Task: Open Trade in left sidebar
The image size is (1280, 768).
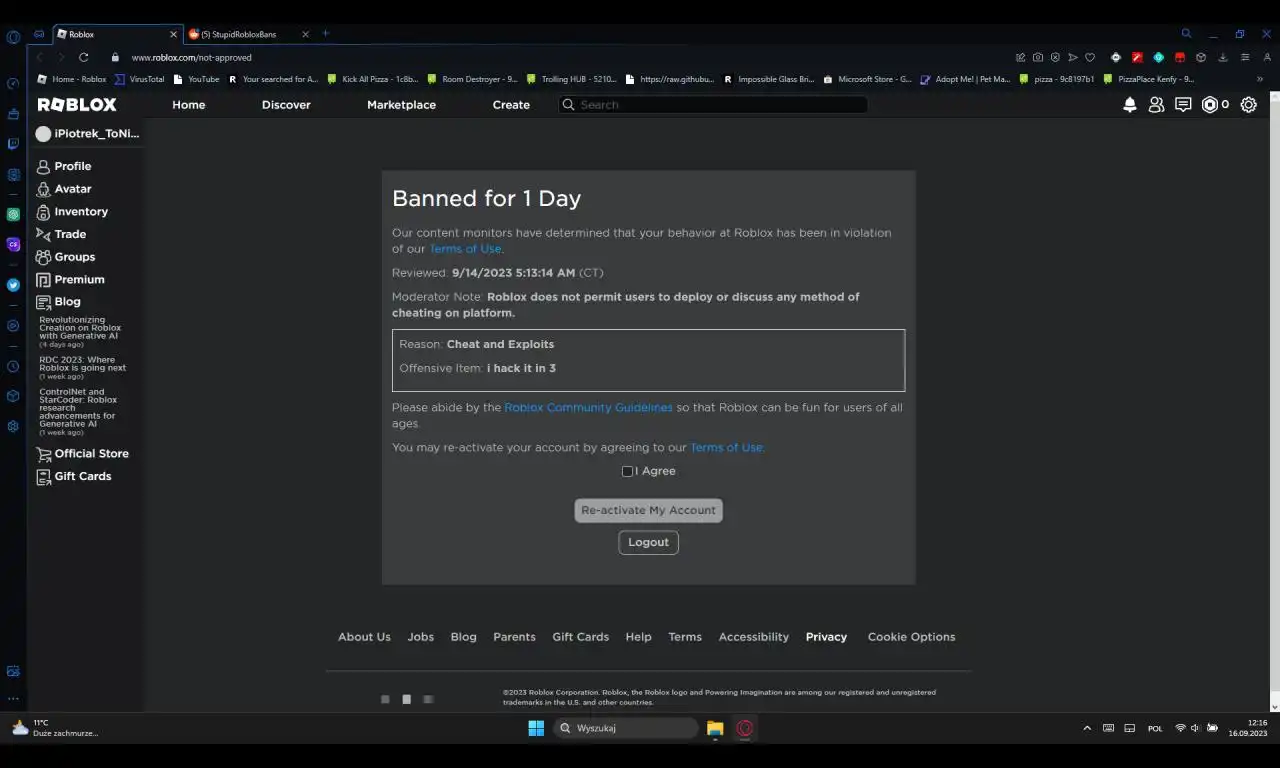Action: click(61, 234)
